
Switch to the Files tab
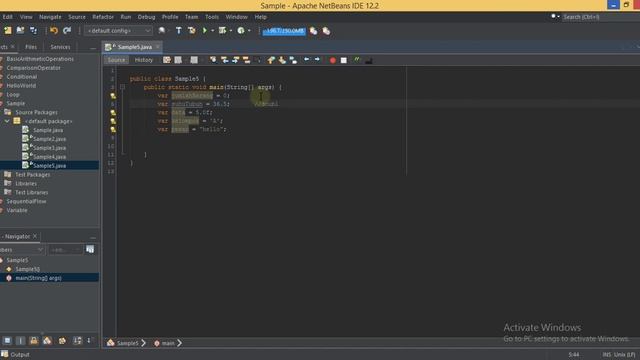(31, 47)
